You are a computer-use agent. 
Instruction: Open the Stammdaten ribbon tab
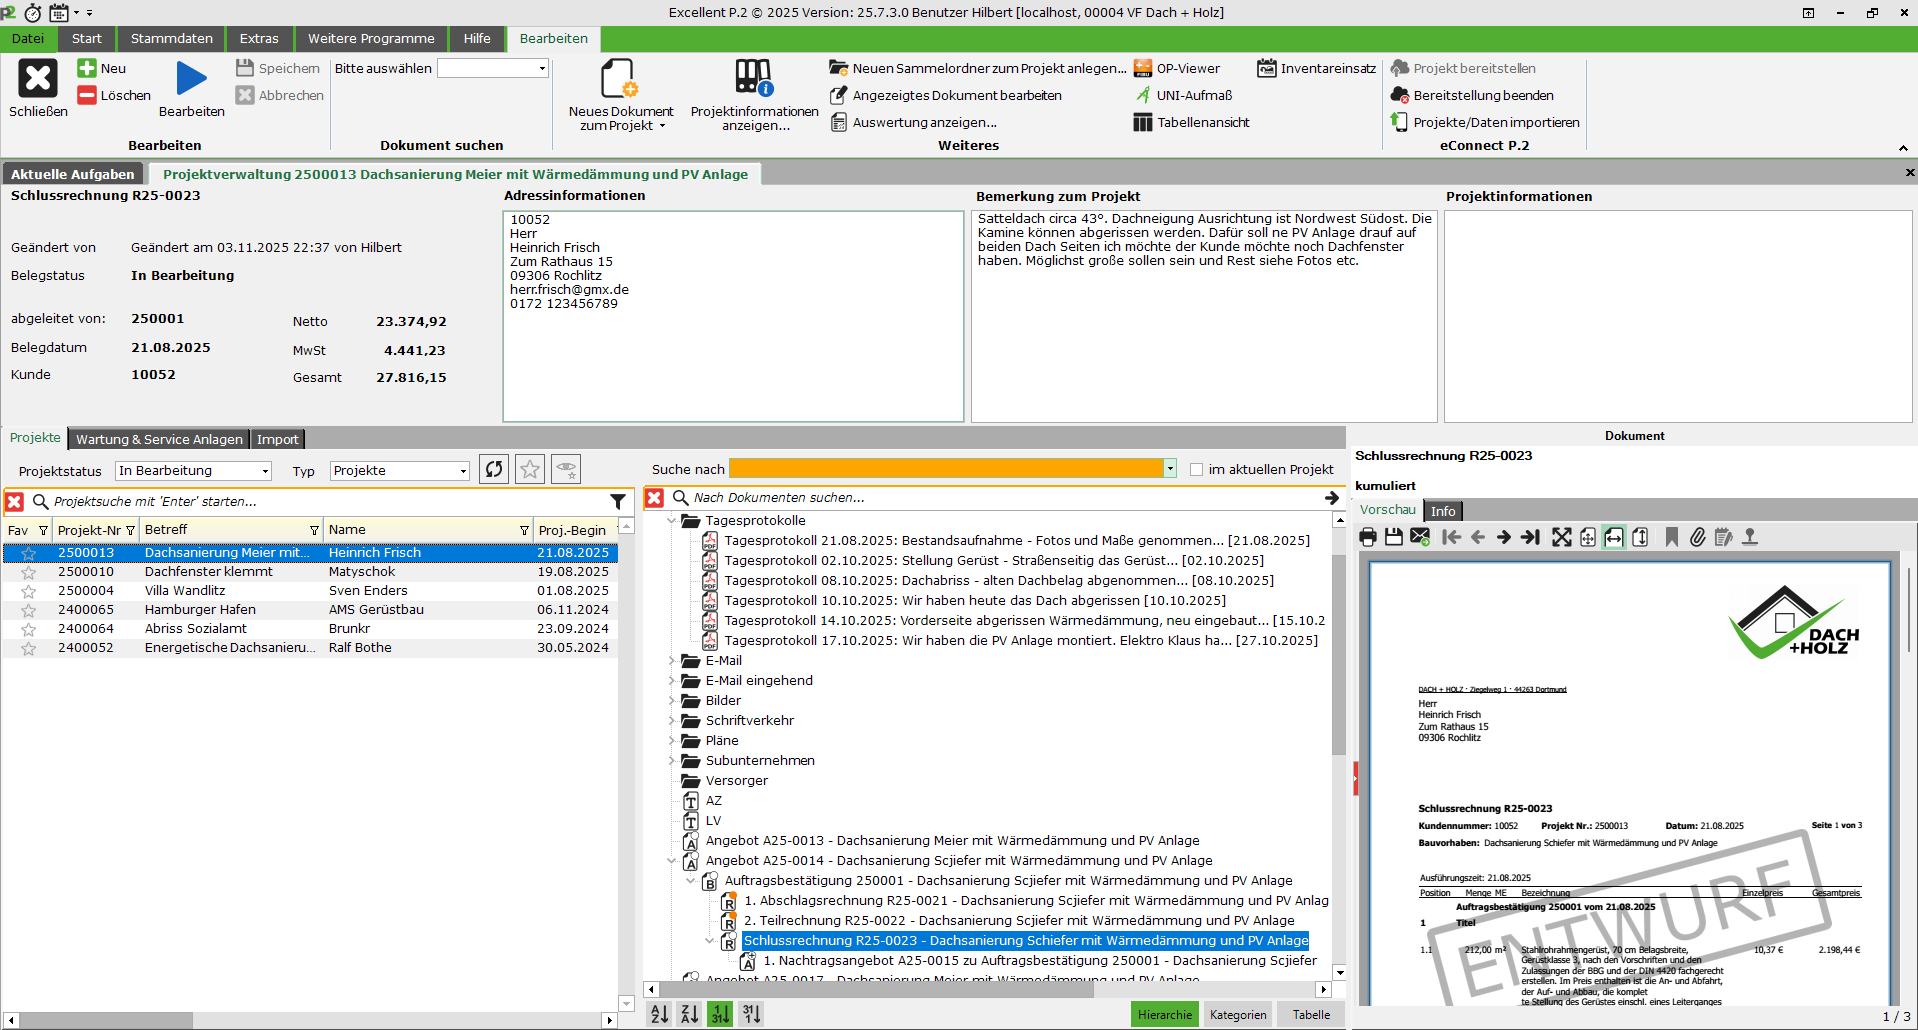pyautogui.click(x=171, y=39)
